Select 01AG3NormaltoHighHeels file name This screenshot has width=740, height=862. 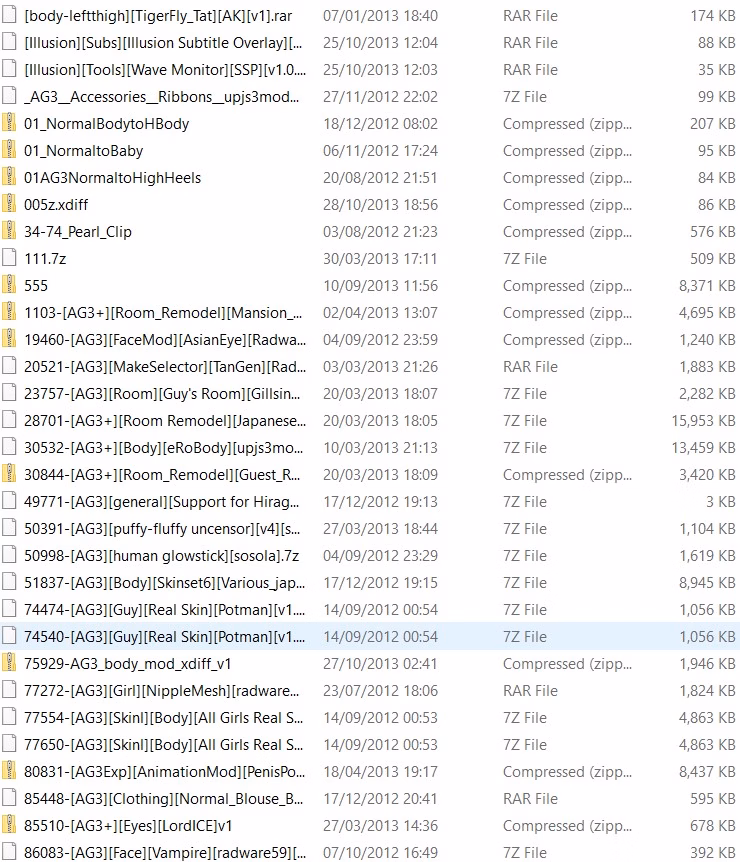pyautogui.click(x=113, y=178)
